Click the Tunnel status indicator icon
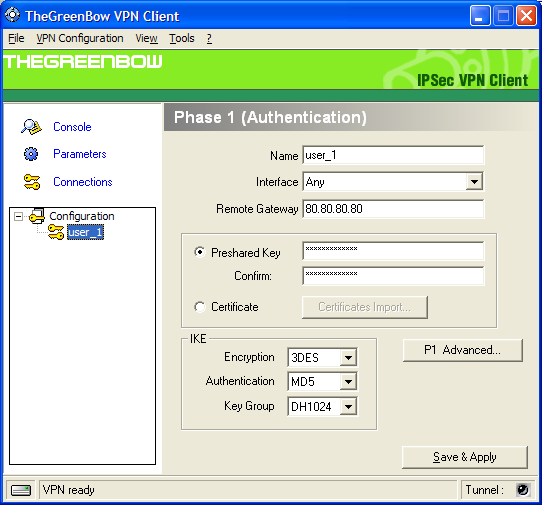Viewport: 542px width, 505px height. [x=522, y=489]
